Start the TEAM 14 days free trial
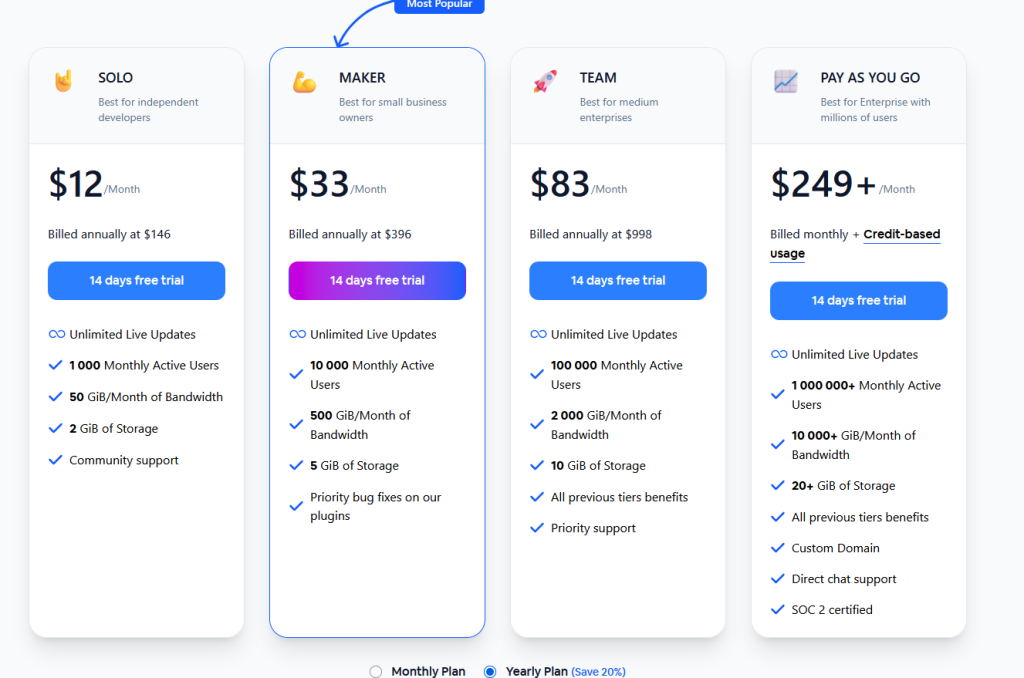 tap(618, 281)
